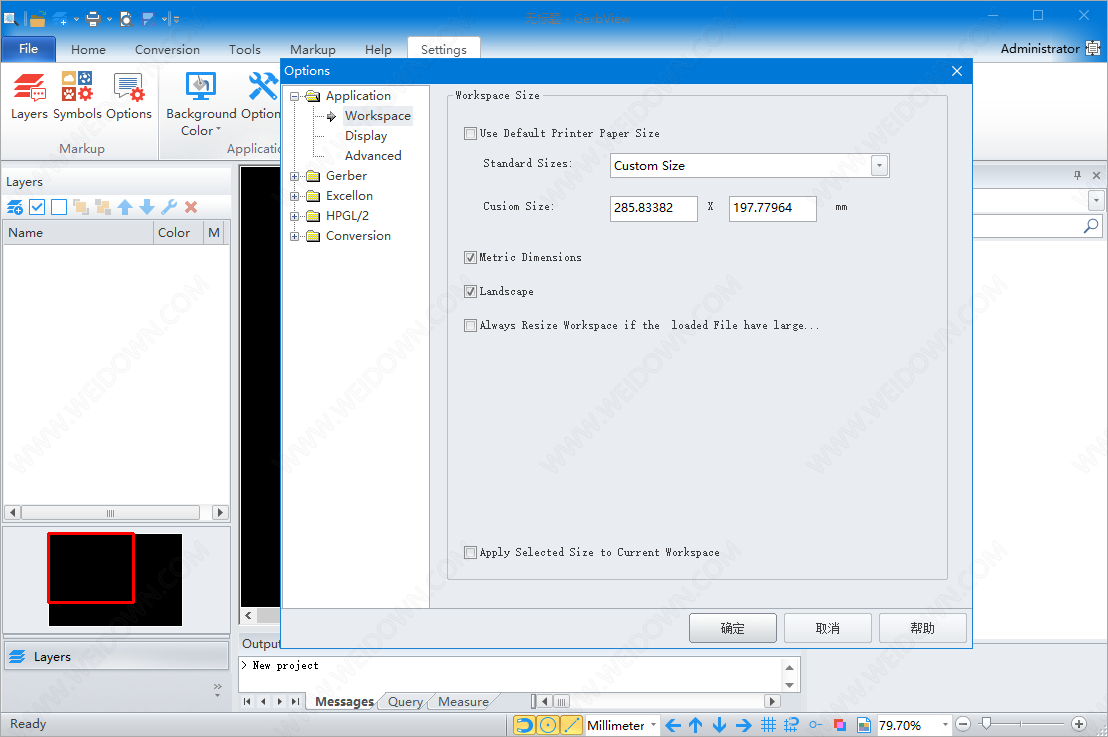The image size is (1108, 737).
Task: Uncheck the Landscape checkbox
Action: pos(471,292)
